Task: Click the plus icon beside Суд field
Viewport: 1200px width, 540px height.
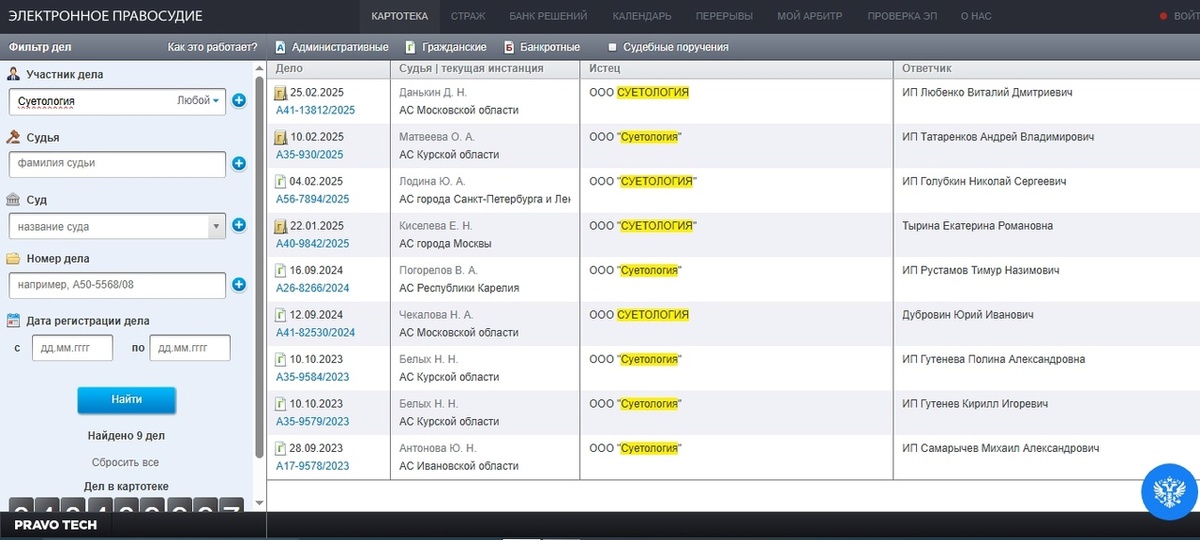Action: [239, 225]
